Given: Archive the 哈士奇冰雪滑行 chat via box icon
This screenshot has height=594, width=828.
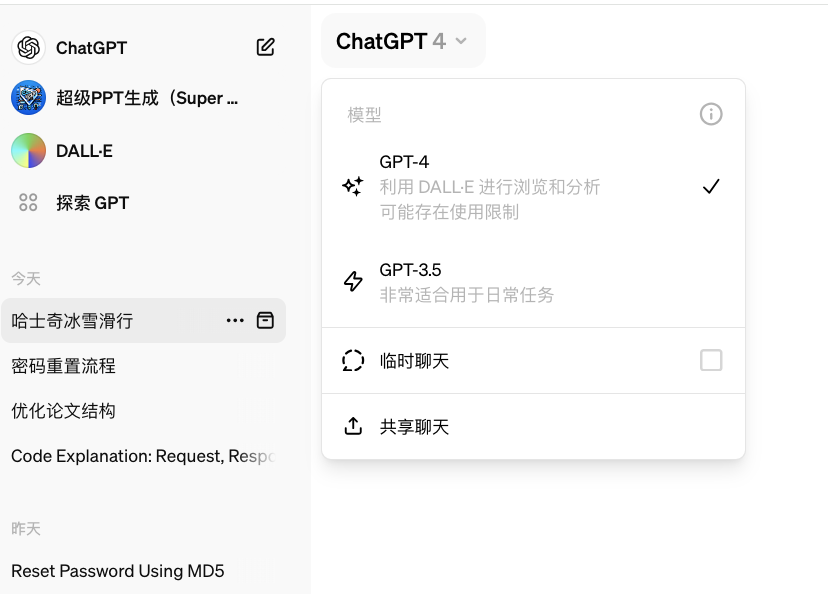Looking at the screenshot, I should pos(265,320).
